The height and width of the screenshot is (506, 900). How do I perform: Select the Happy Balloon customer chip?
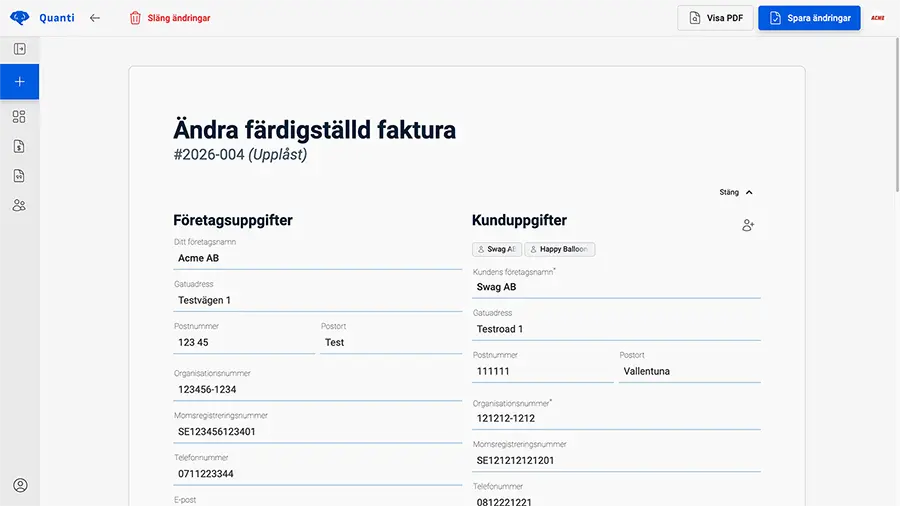560,249
